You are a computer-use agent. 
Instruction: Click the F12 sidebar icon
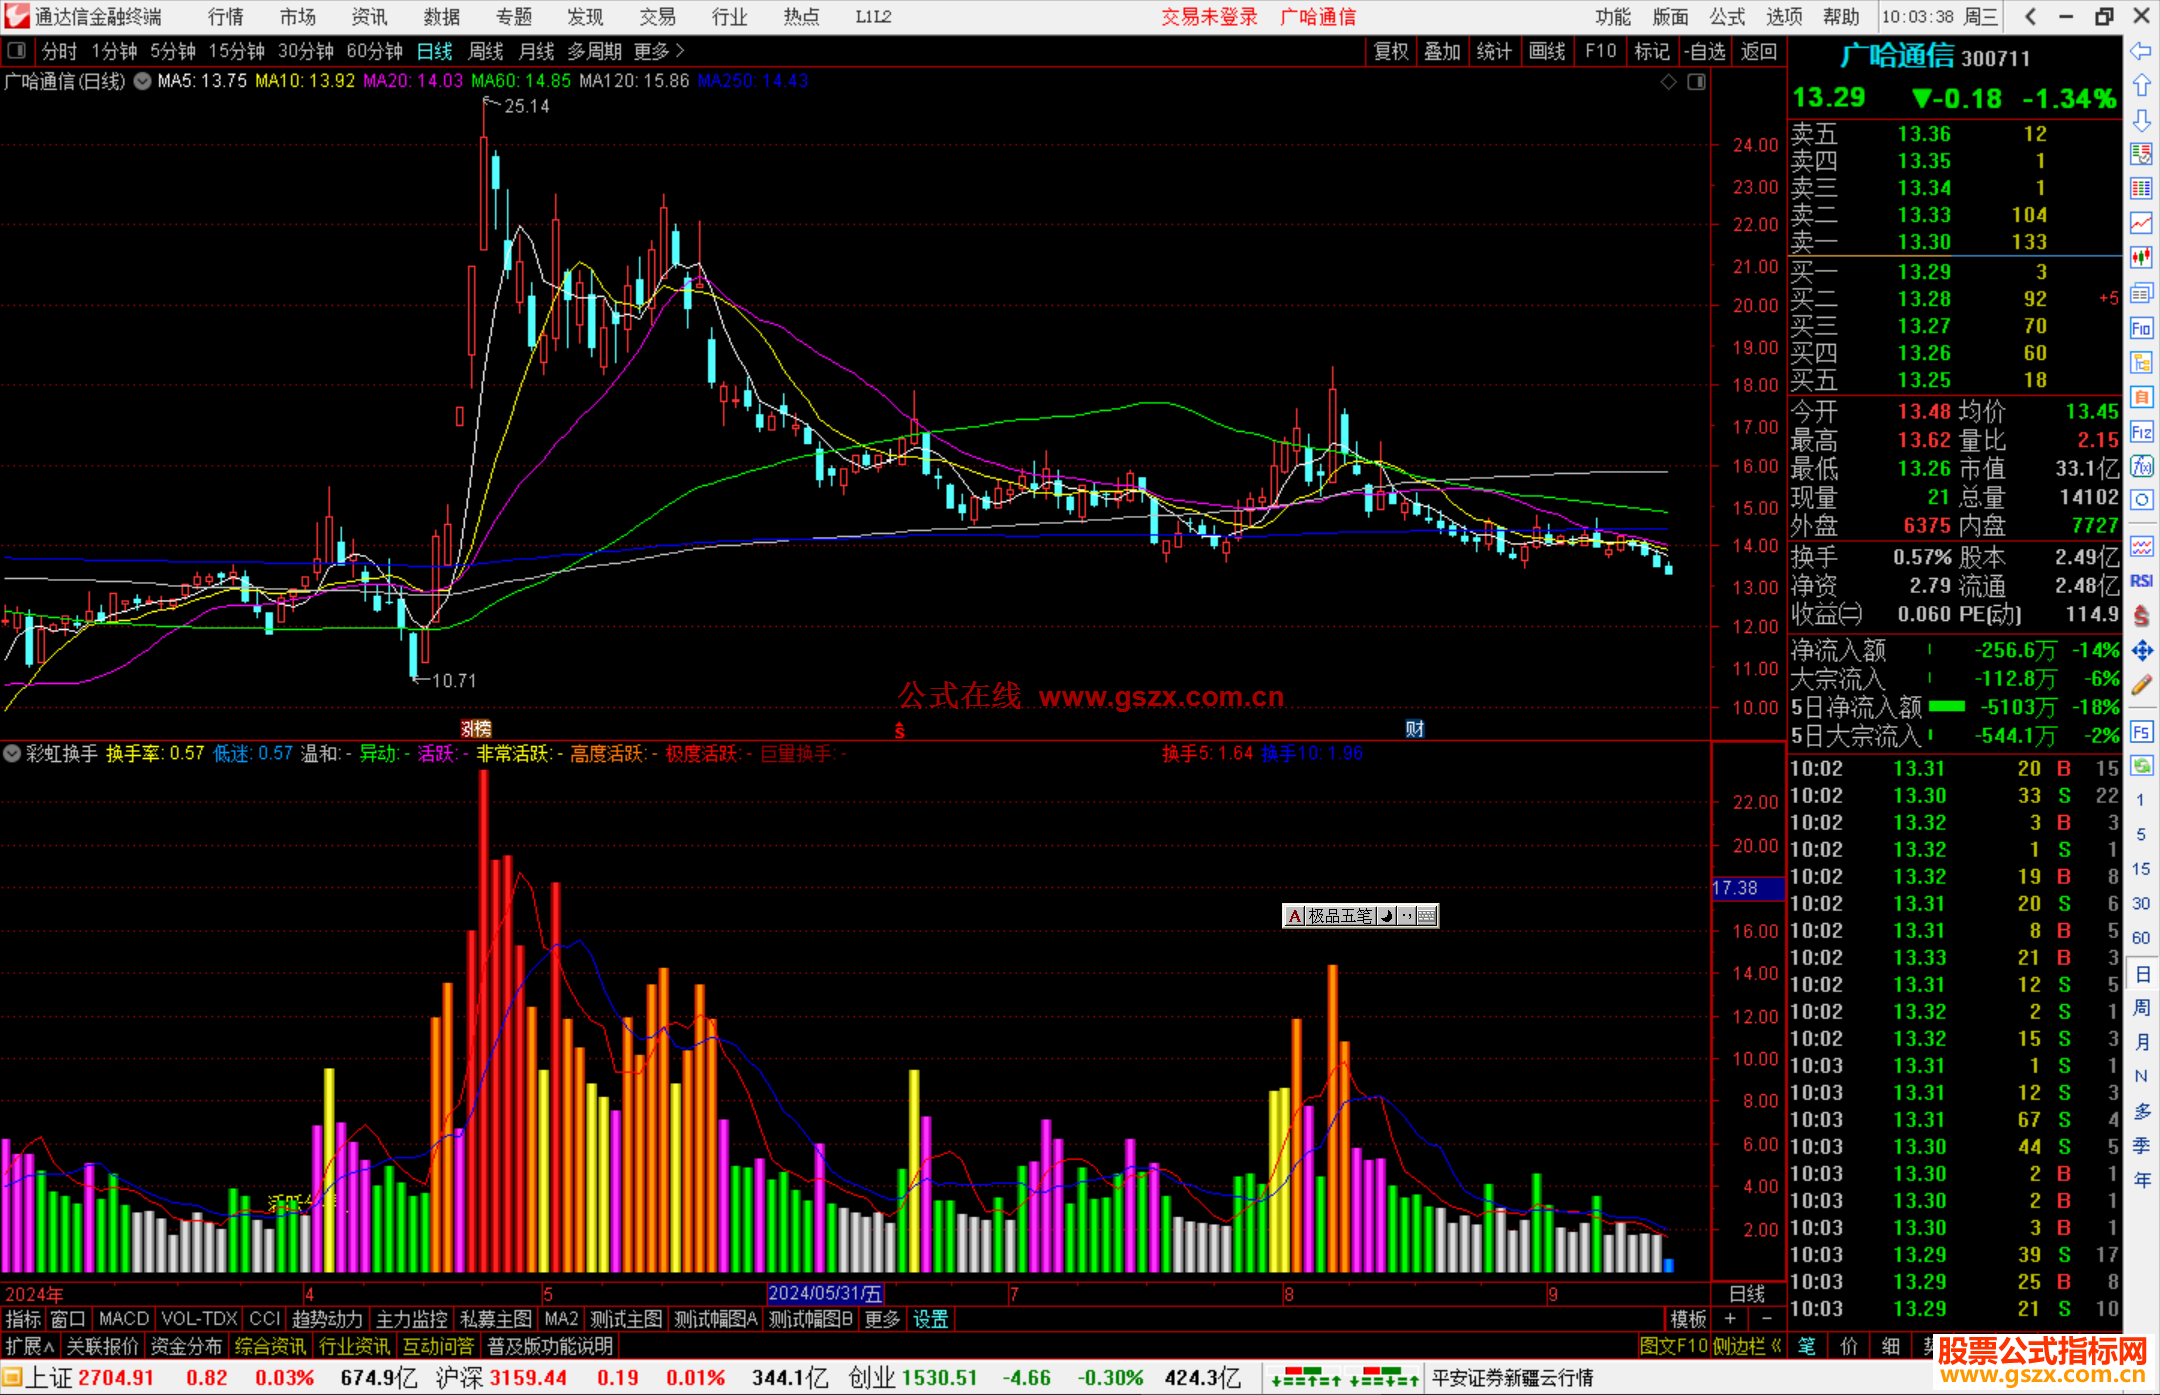2141,432
